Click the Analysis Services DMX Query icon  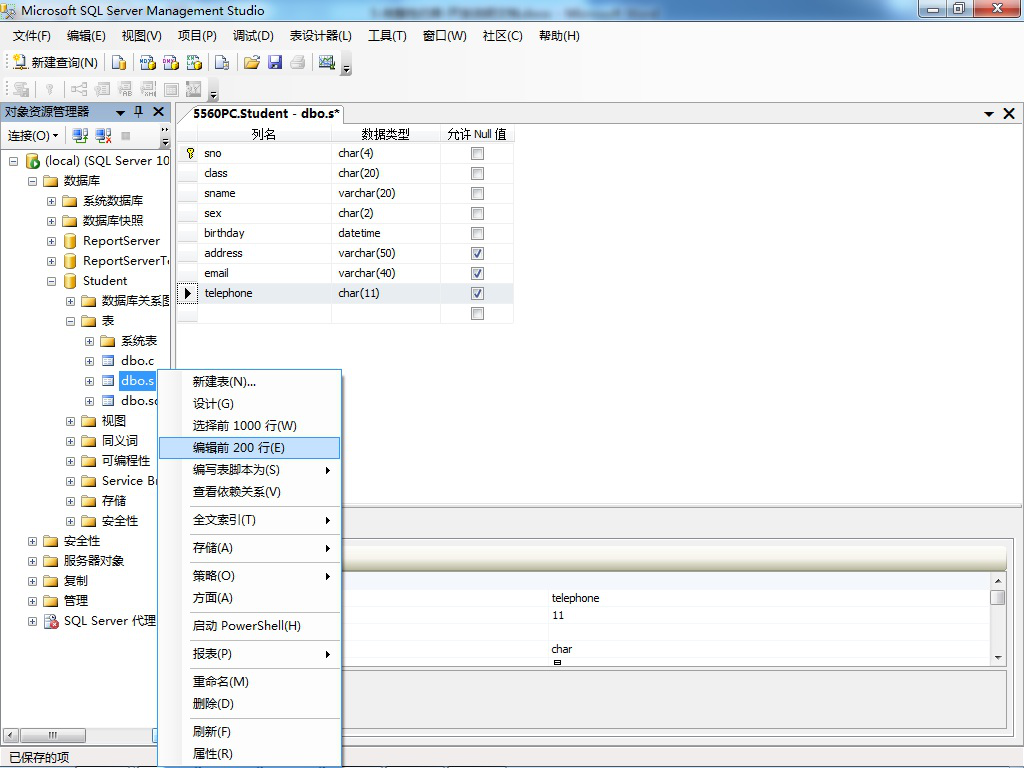tap(171, 62)
